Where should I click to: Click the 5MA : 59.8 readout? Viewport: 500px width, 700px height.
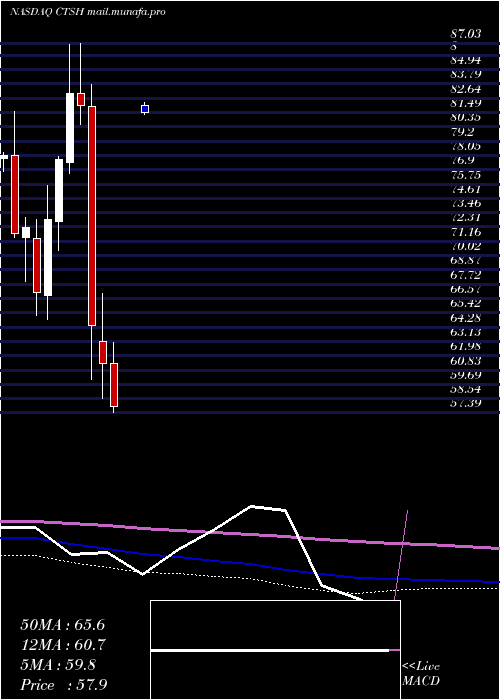58,665
